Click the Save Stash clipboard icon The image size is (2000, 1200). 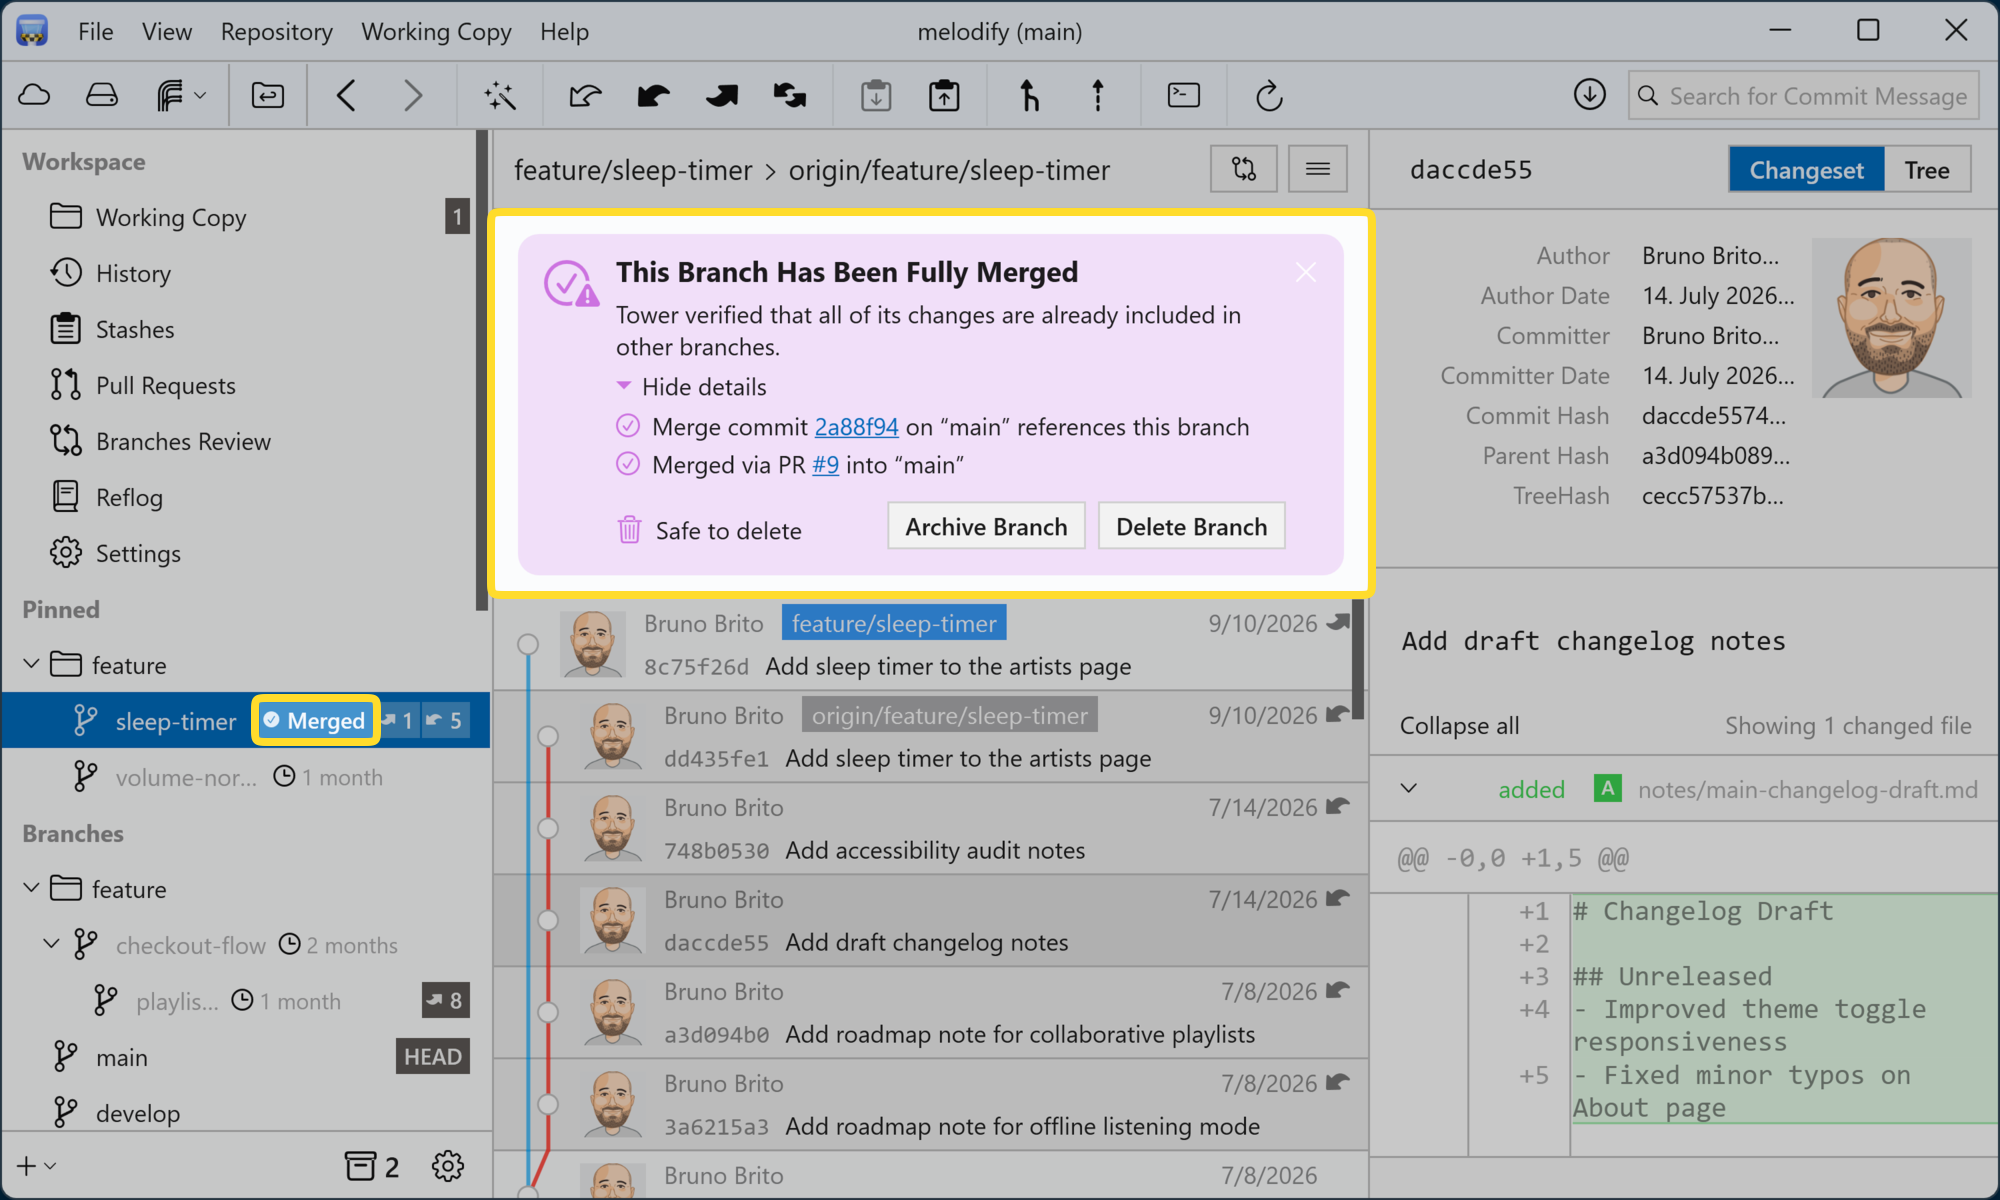pos(876,96)
